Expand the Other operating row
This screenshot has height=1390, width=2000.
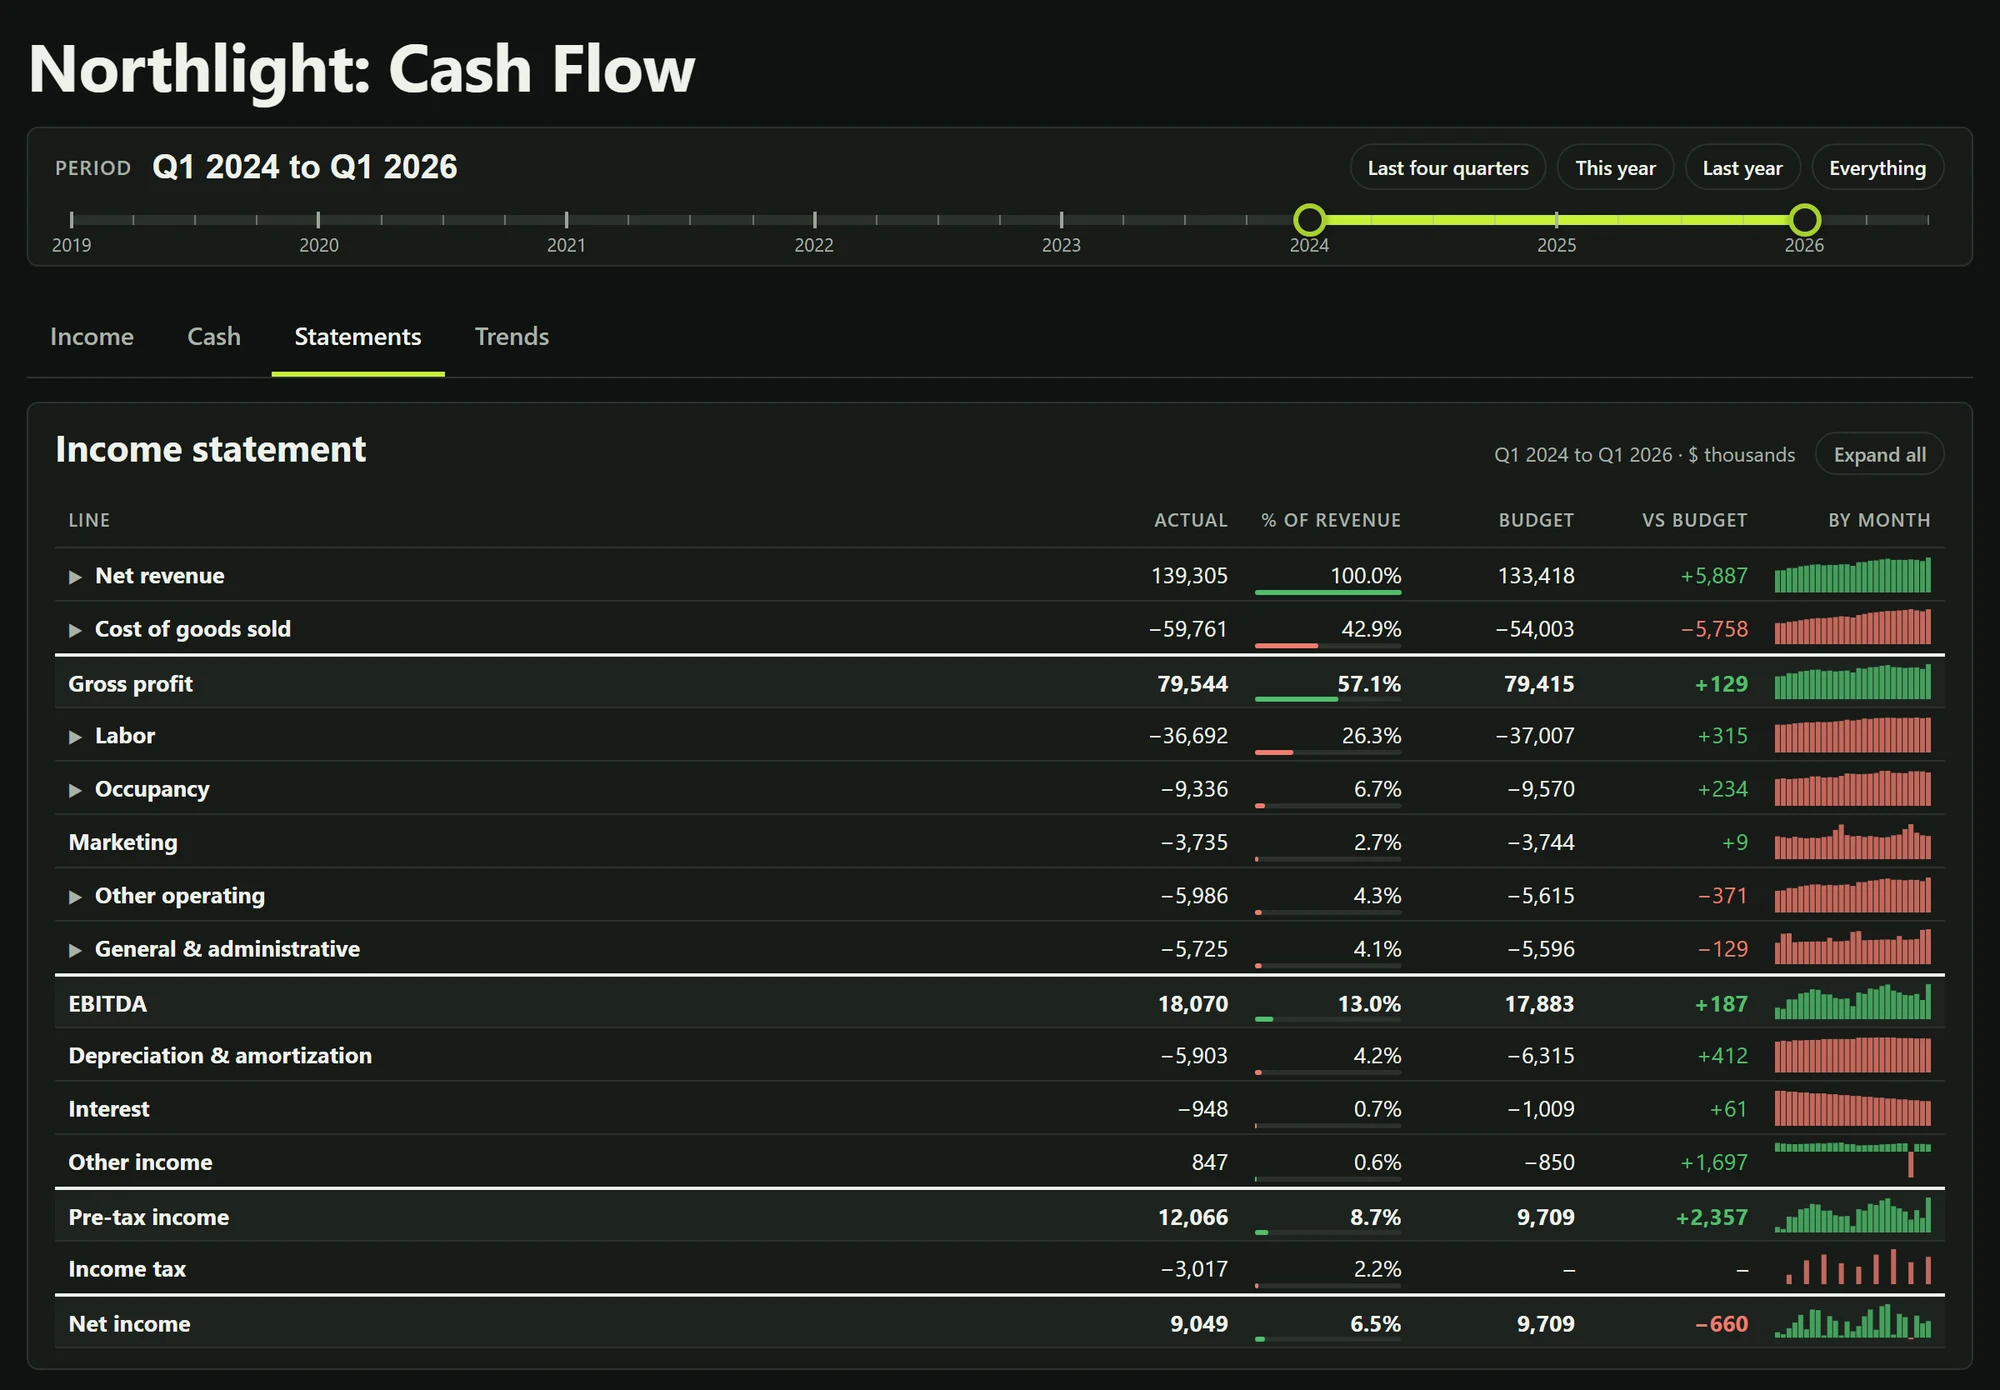(75, 897)
